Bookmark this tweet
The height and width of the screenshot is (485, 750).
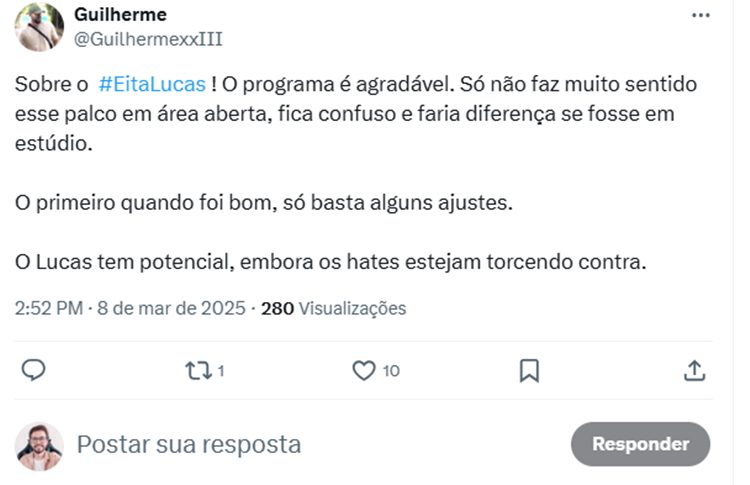pyautogui.click(x=529, y=370)
